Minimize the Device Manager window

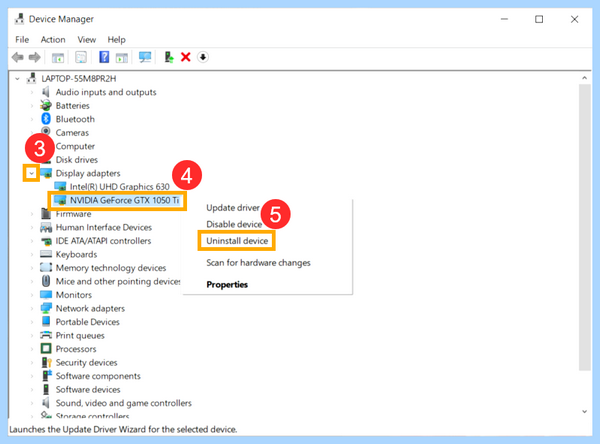tap(504, 19)
